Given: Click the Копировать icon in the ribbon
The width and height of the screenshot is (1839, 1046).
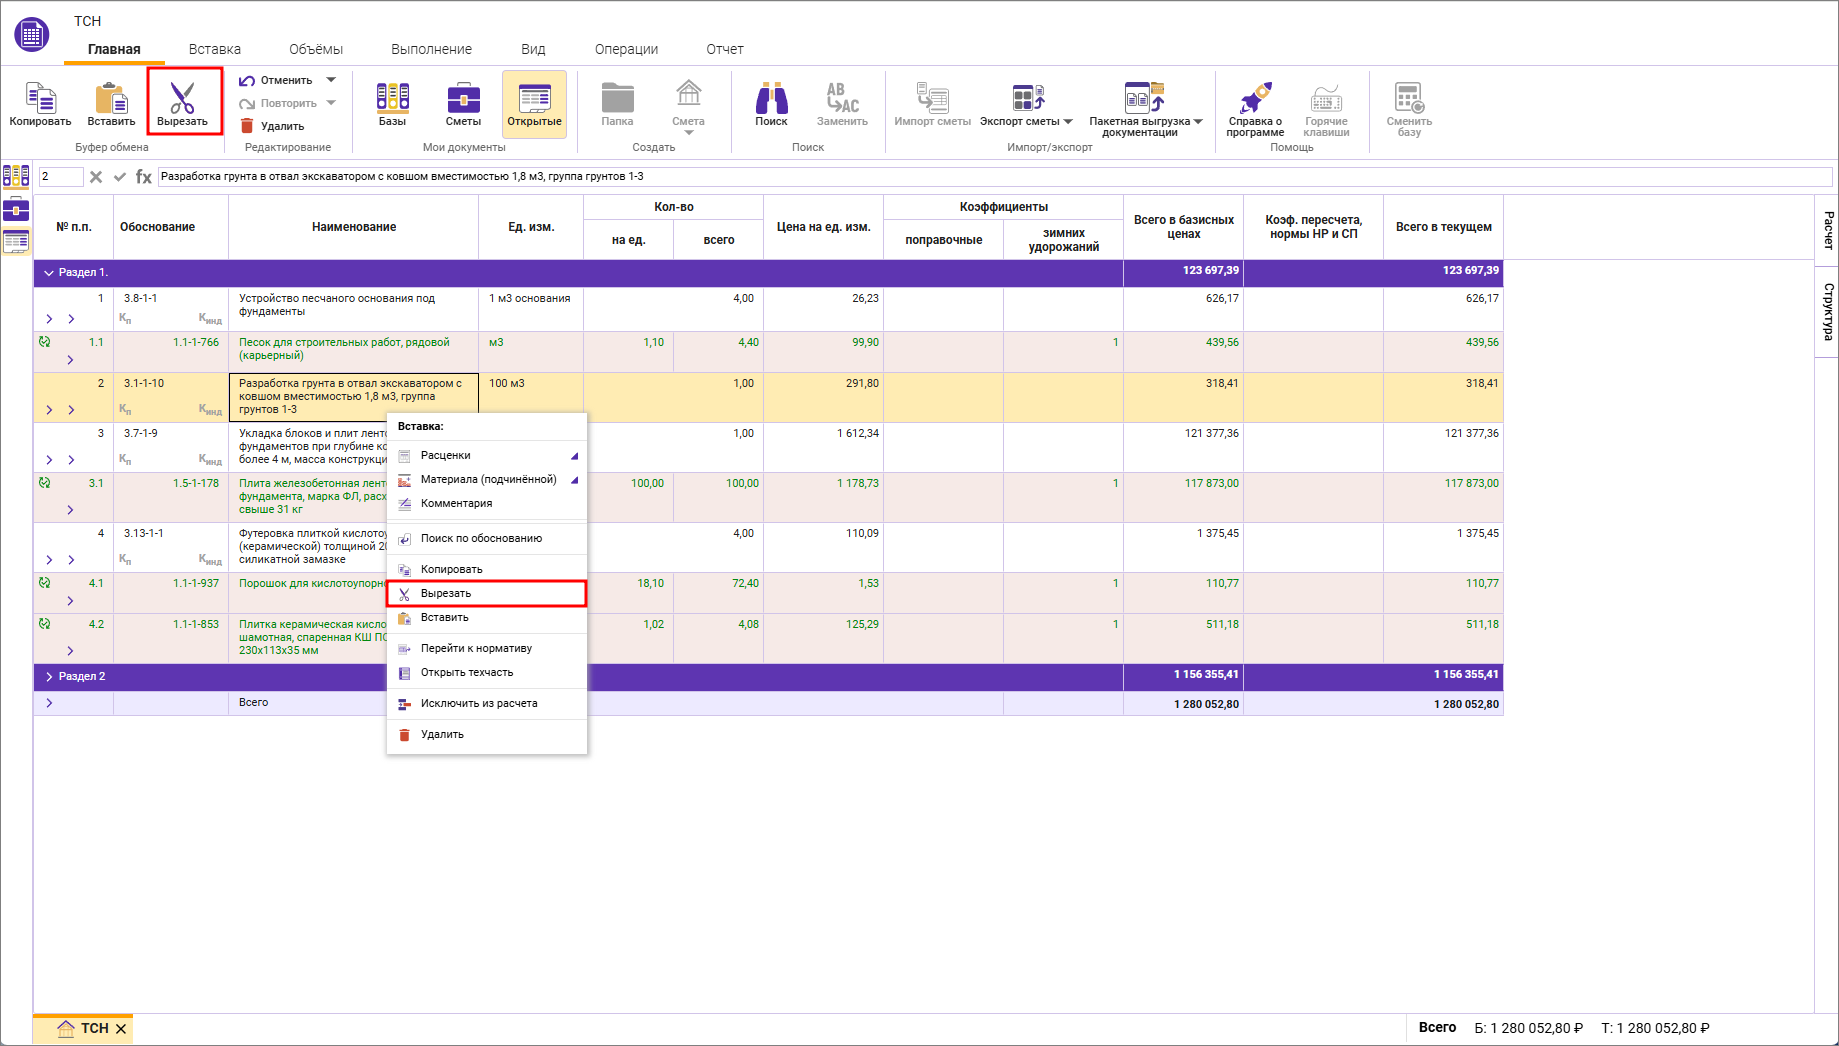Looking at the screenshot, I should tap(40, 98).
